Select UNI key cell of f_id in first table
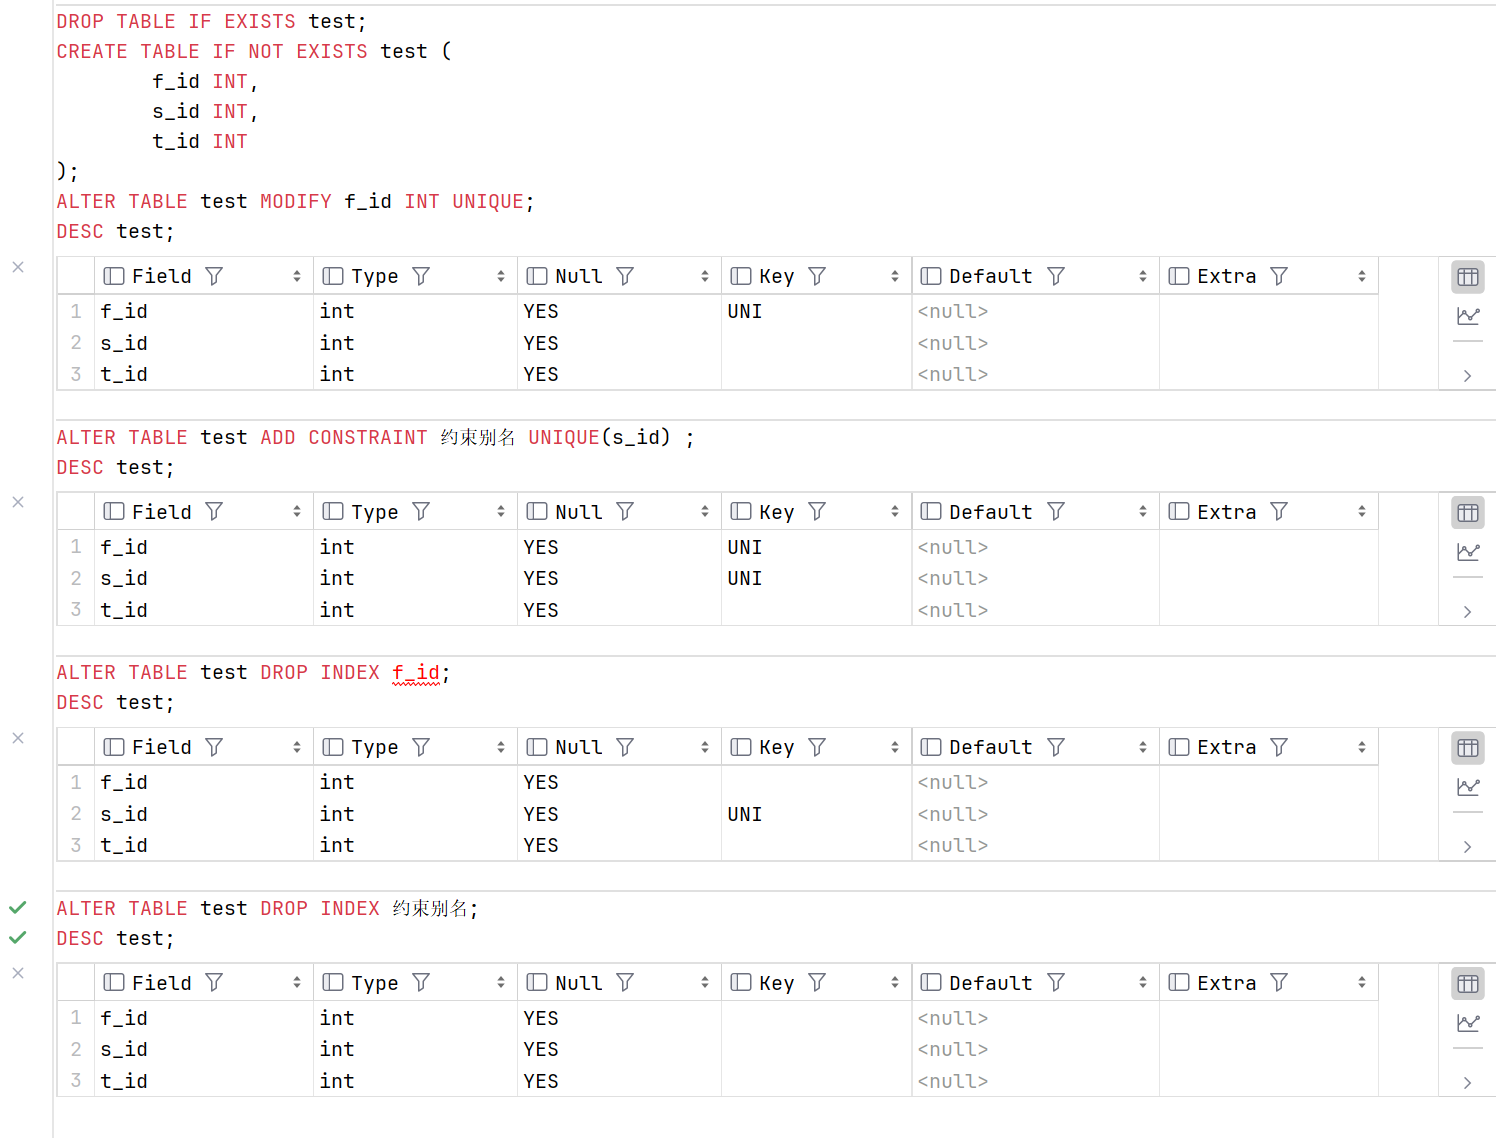This screenshot has height=1138, width=1496. [x=816, y=312]
